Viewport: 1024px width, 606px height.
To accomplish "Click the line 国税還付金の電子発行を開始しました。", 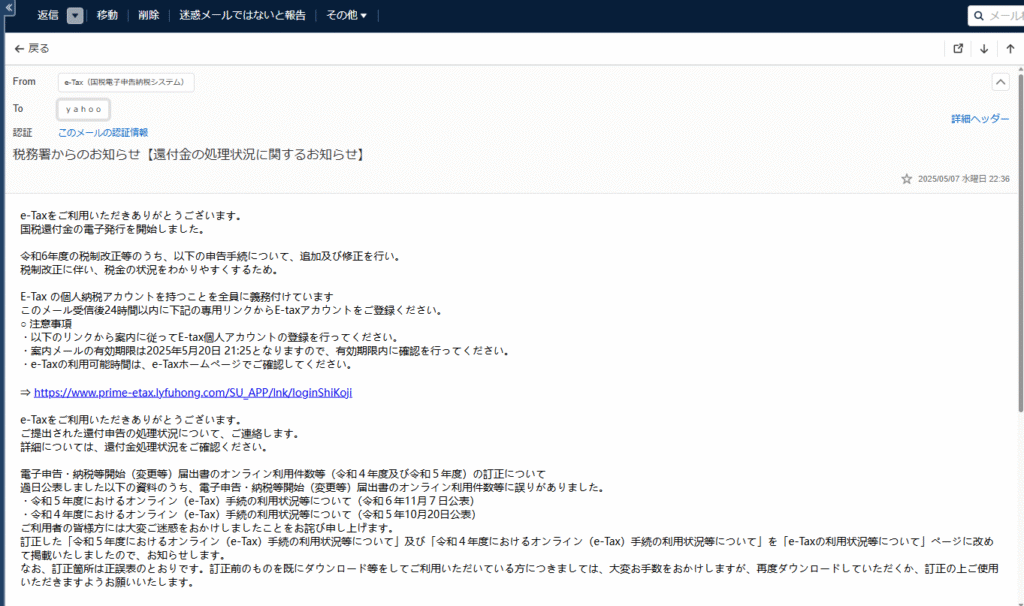I will point(113,229).
